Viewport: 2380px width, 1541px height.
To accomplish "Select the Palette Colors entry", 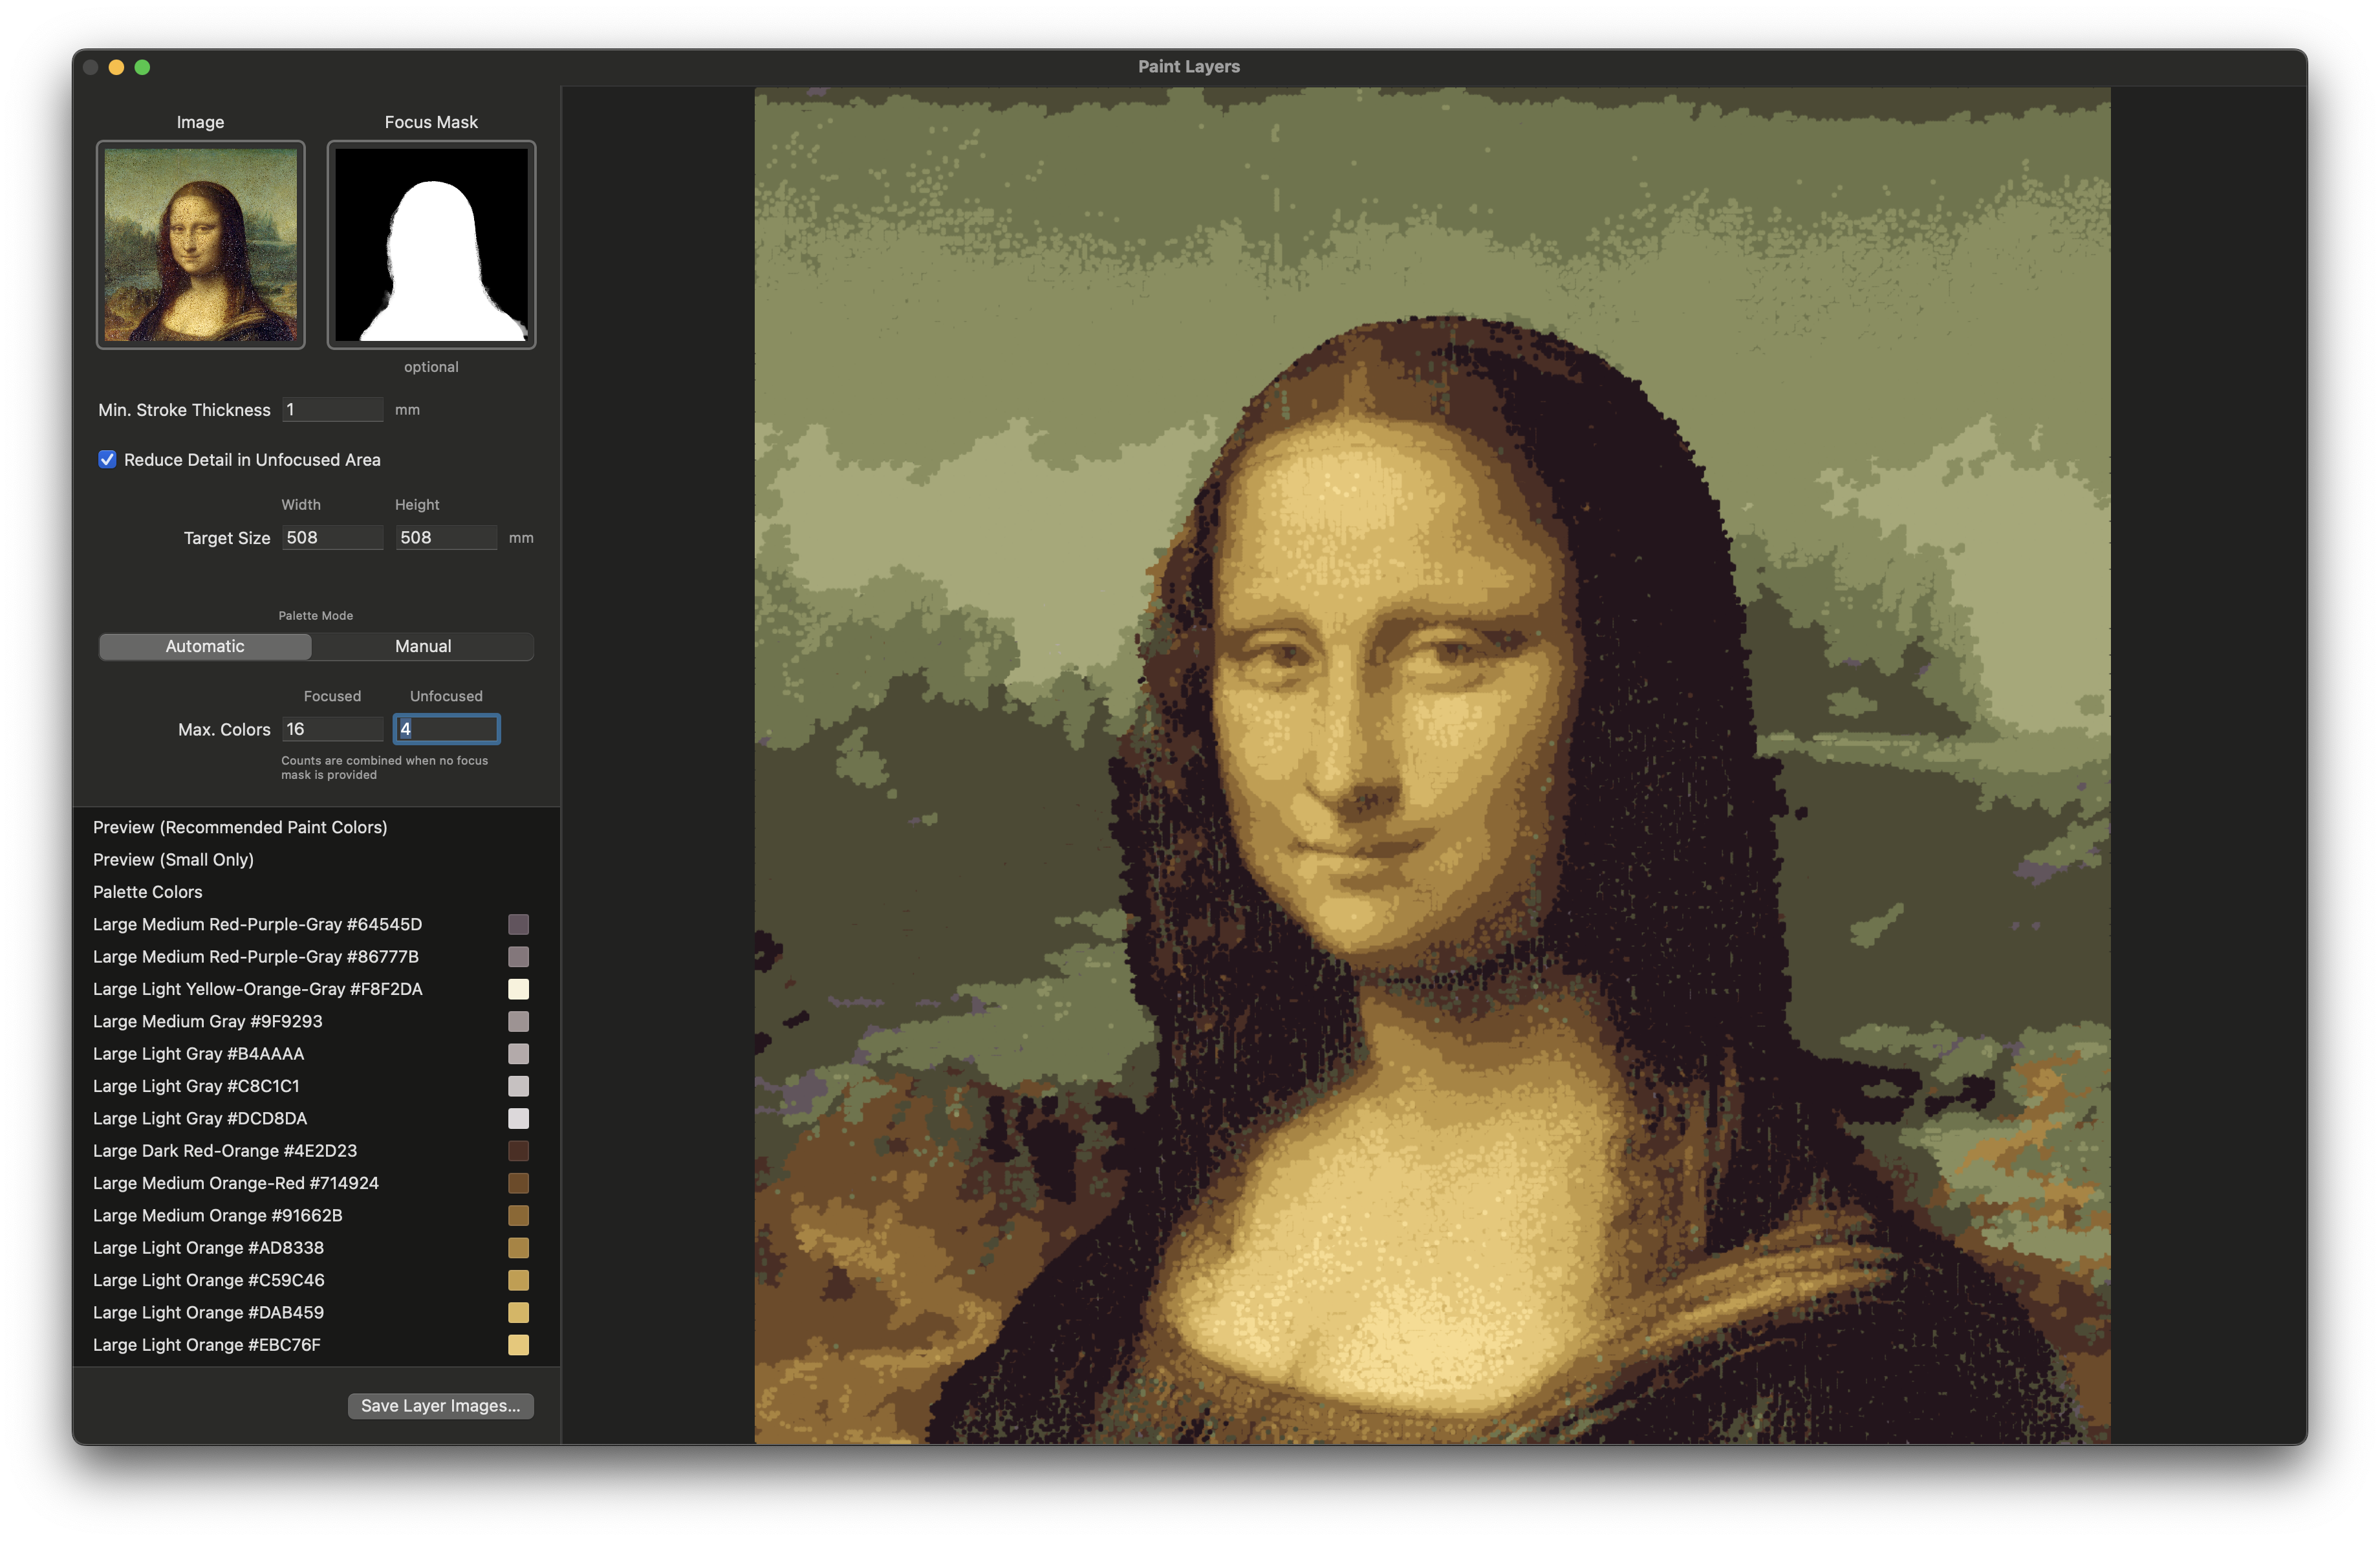I will (x=147, y=892).
